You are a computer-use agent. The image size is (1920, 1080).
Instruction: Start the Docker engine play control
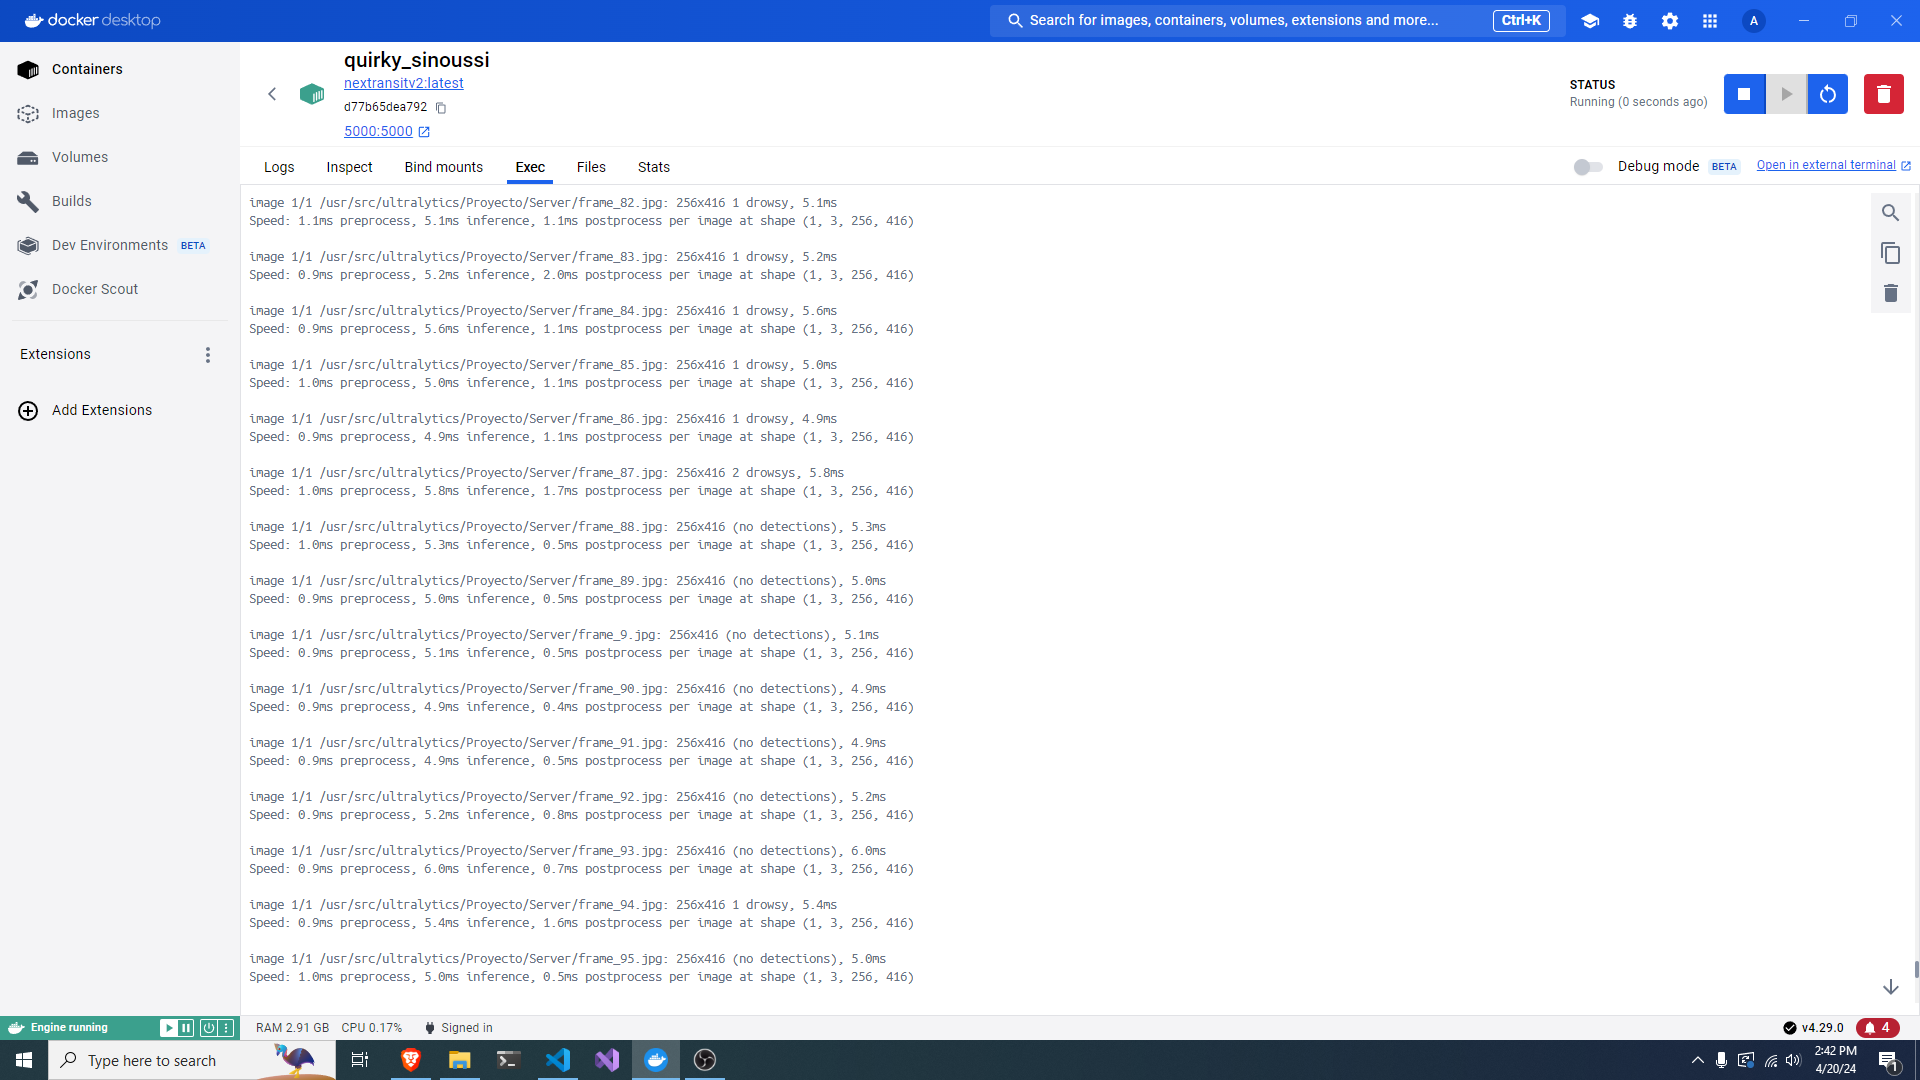(x=168, y=1028)
